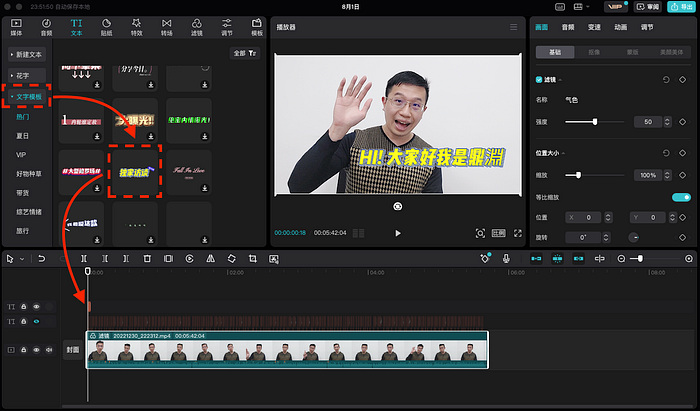The height and width of the screenshot is (411, 700).
Task: Click the timeline zoom slider handle
Action: 640,259
